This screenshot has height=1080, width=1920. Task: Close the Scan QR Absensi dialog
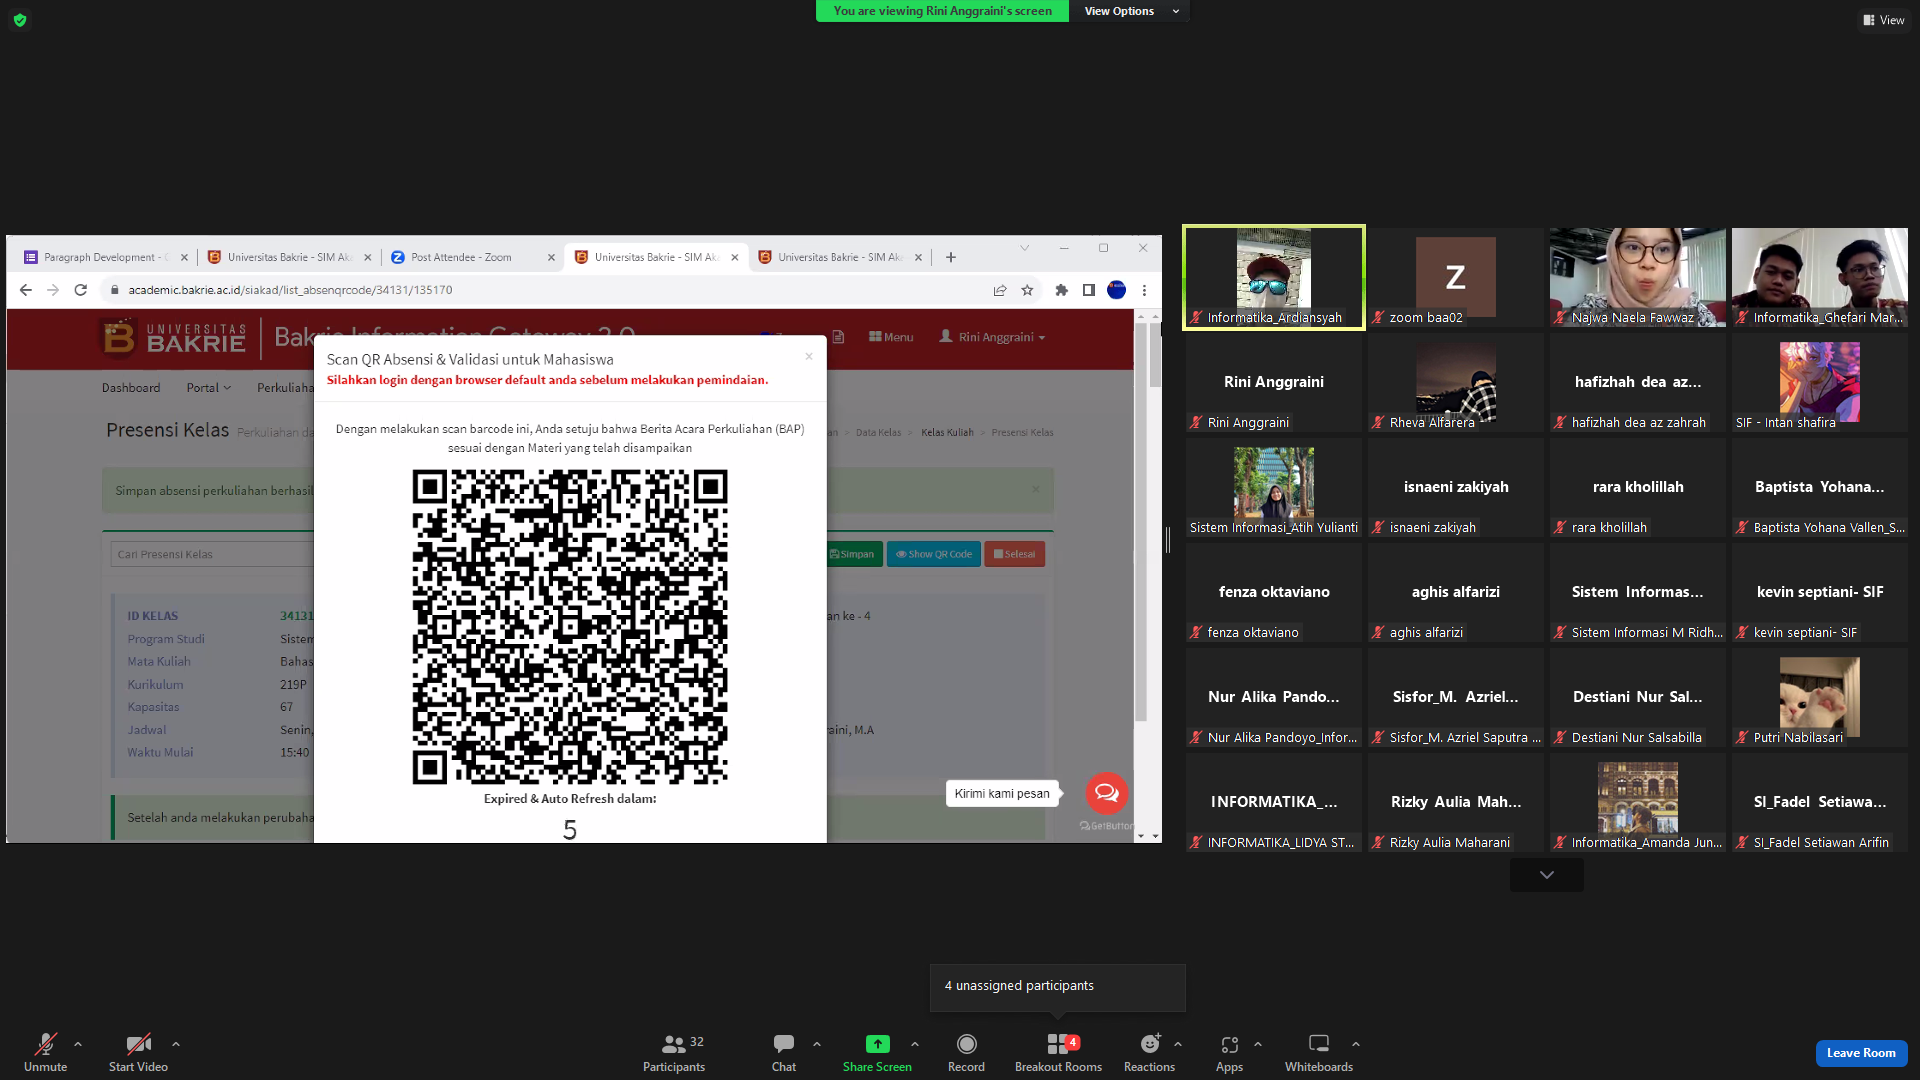coord(809,357)
